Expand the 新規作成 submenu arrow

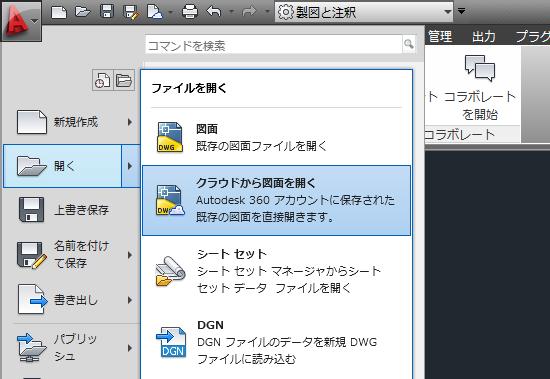coord(130,122)
